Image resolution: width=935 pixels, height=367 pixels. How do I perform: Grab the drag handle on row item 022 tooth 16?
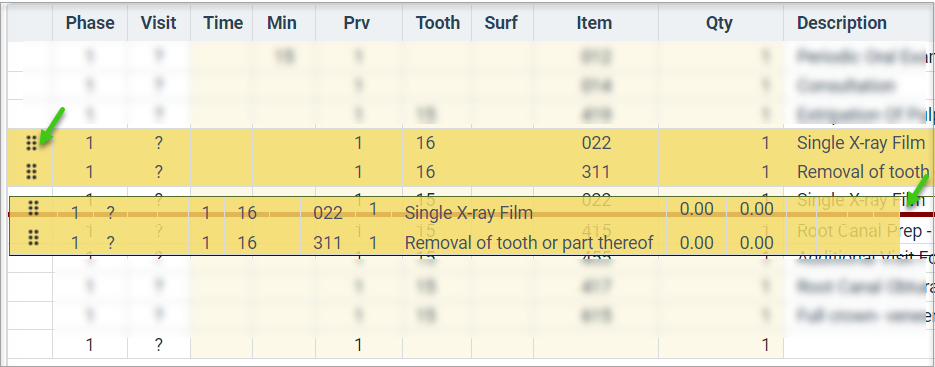pos(32,143)
